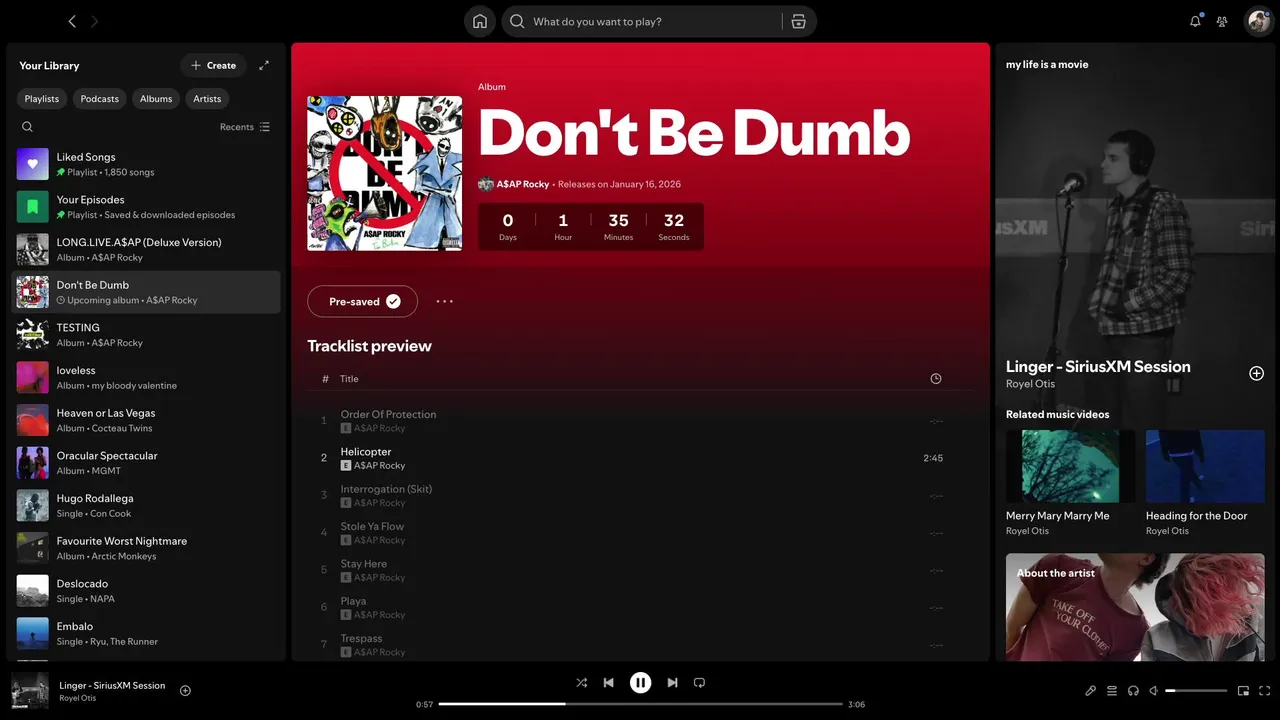Filter library by Artists
This screenshot has height=720, width=1280.
point(207,98)
